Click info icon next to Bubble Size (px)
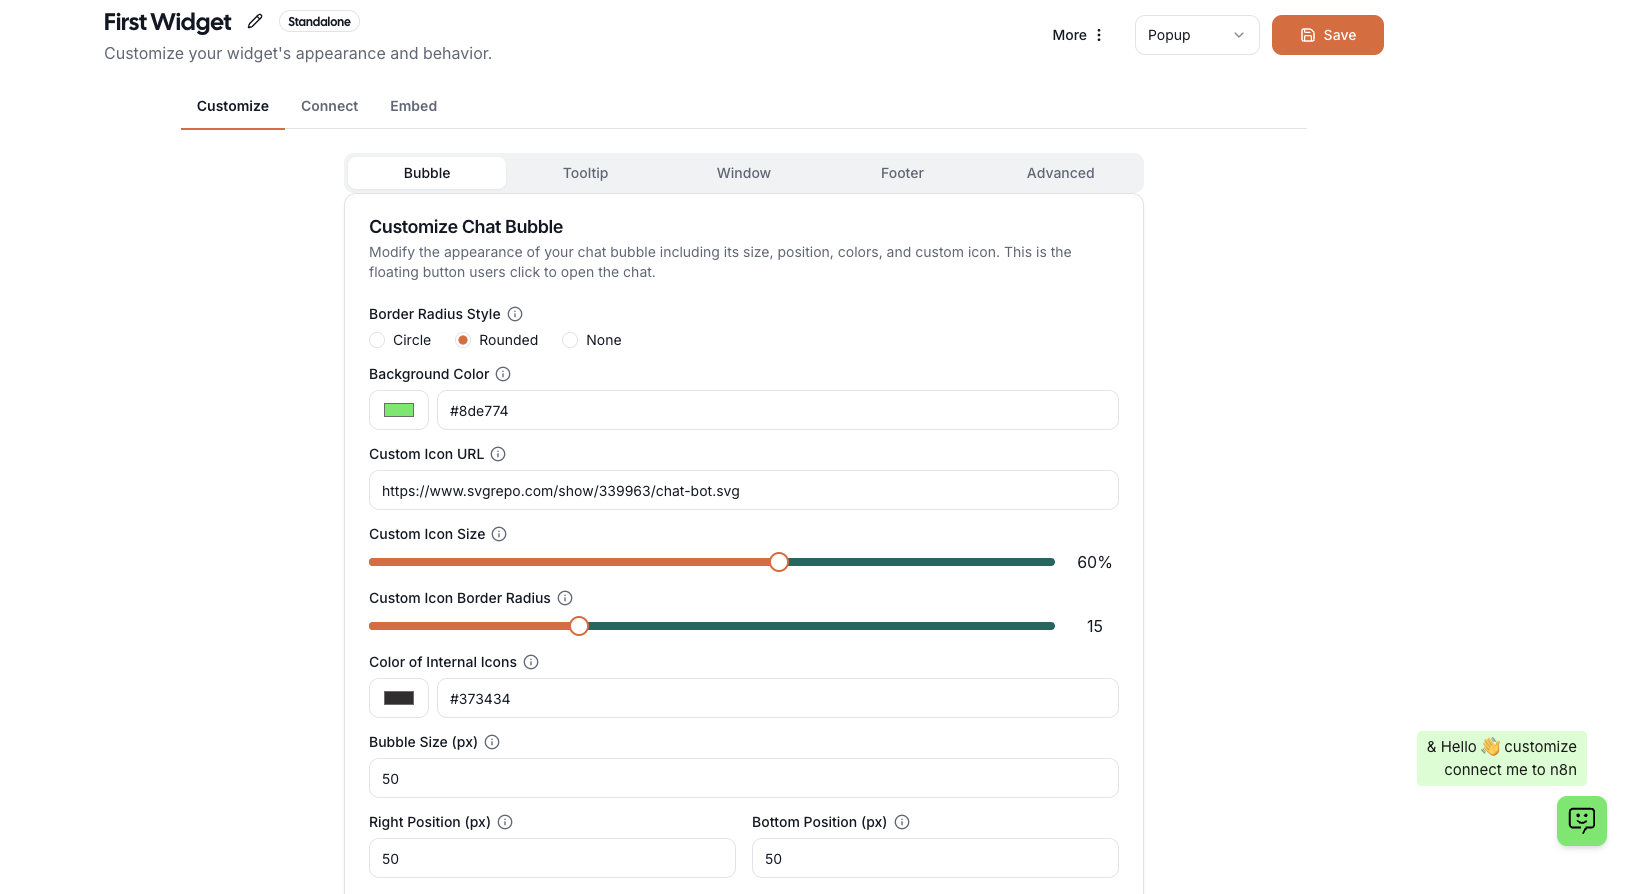 (x=492, y=742)
